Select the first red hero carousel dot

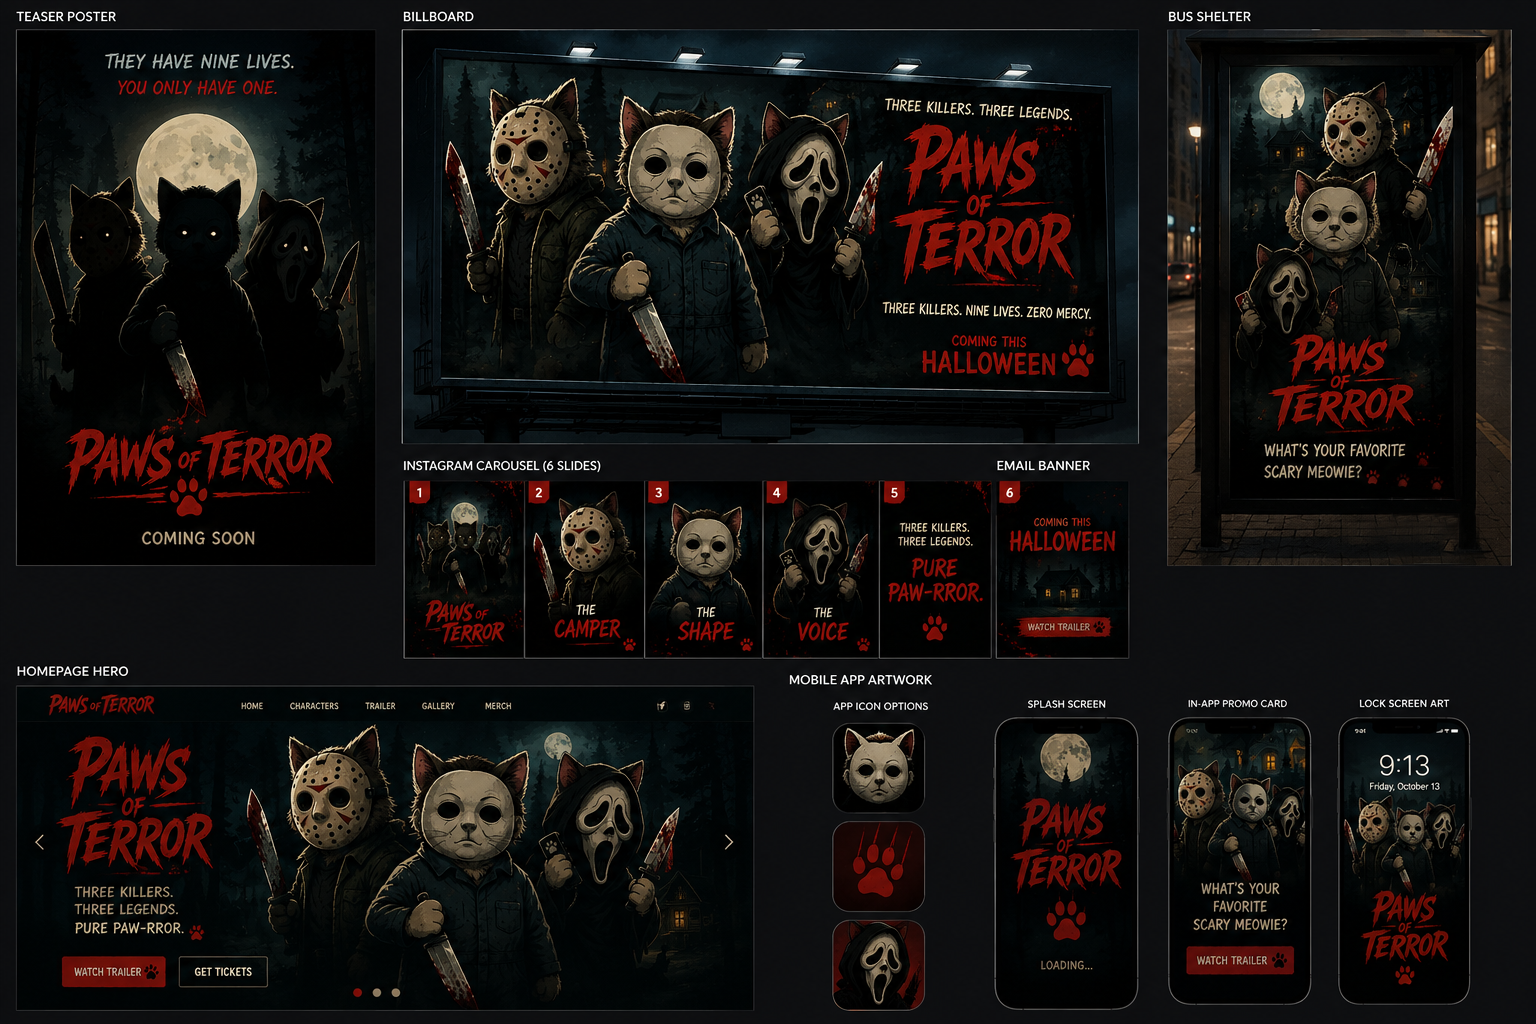coord(358,993)
